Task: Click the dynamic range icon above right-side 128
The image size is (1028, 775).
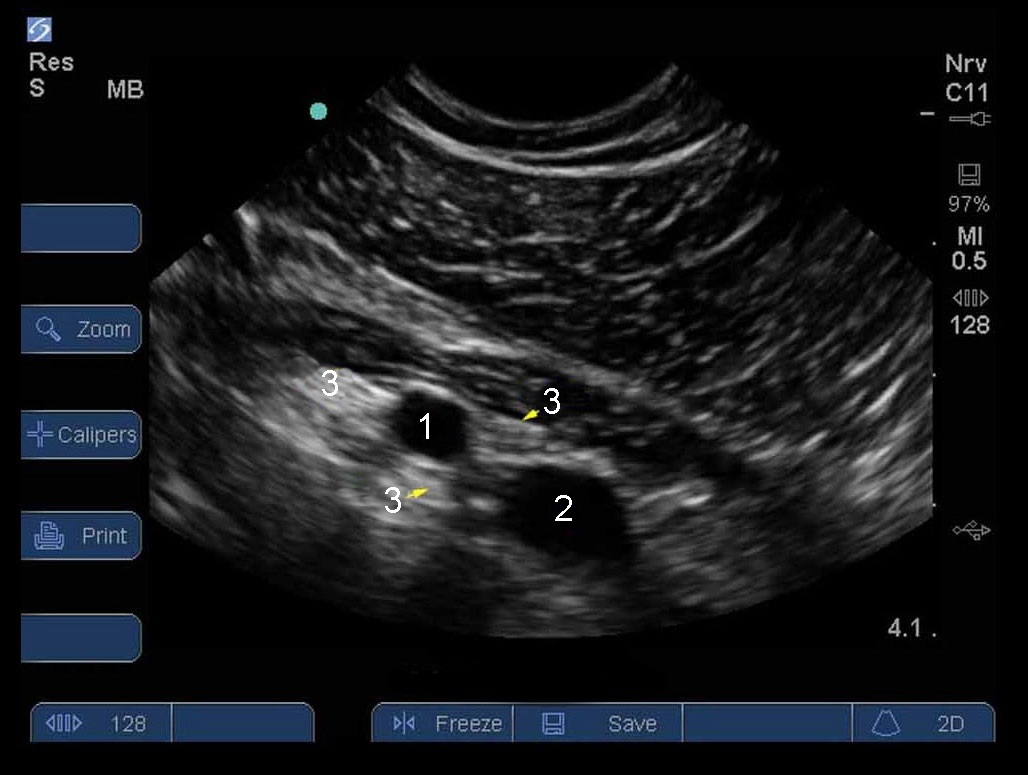Action: coord(969,297)
